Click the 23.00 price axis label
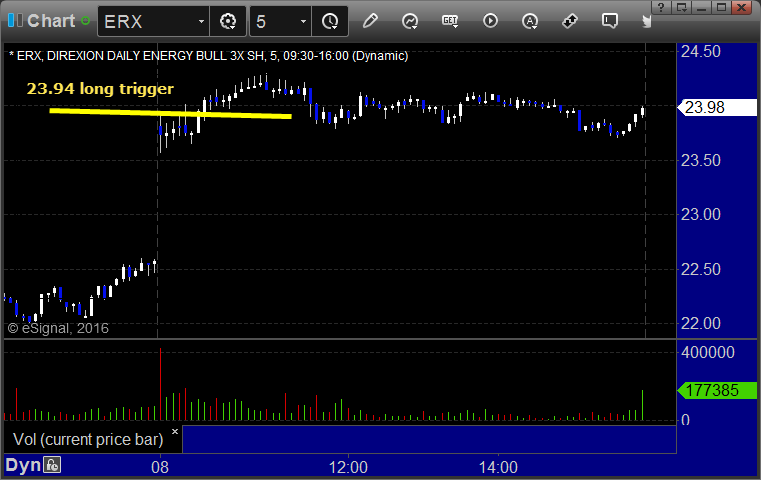Viewport: 761px width, 480px height. (x=701, y=215)
